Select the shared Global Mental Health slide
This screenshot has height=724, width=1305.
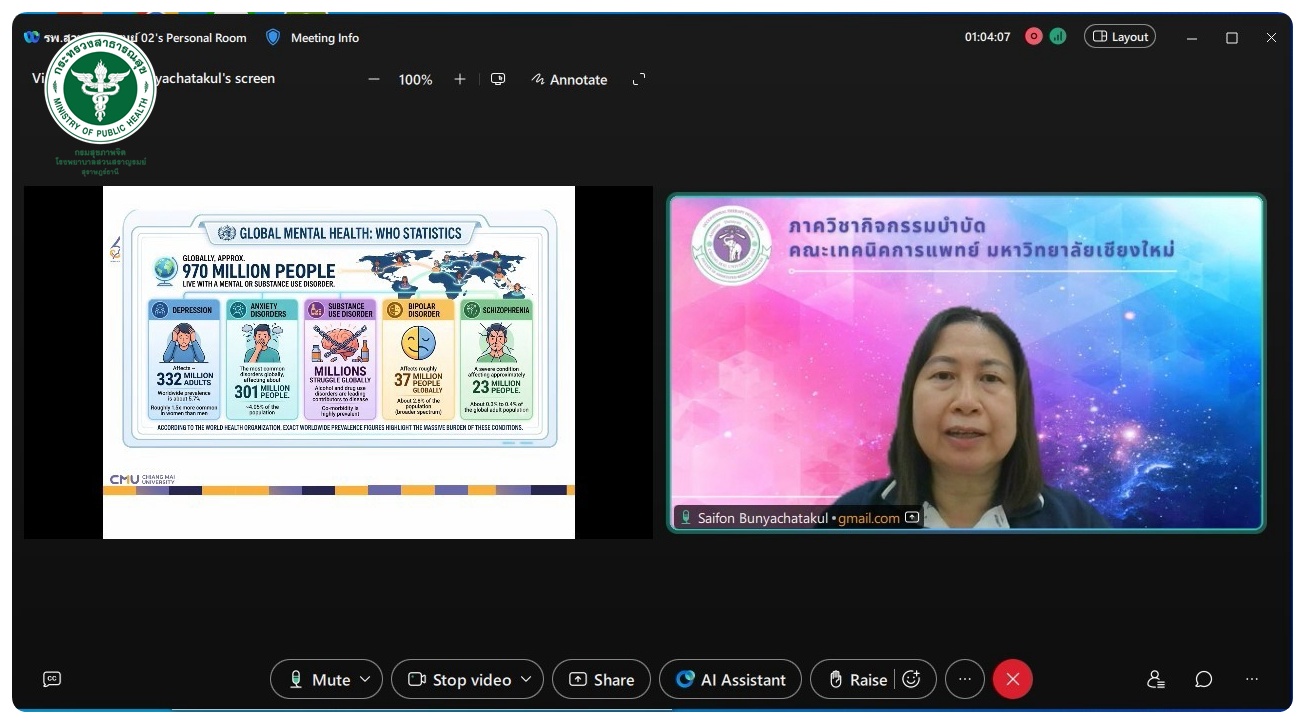(x=339, y=362)
